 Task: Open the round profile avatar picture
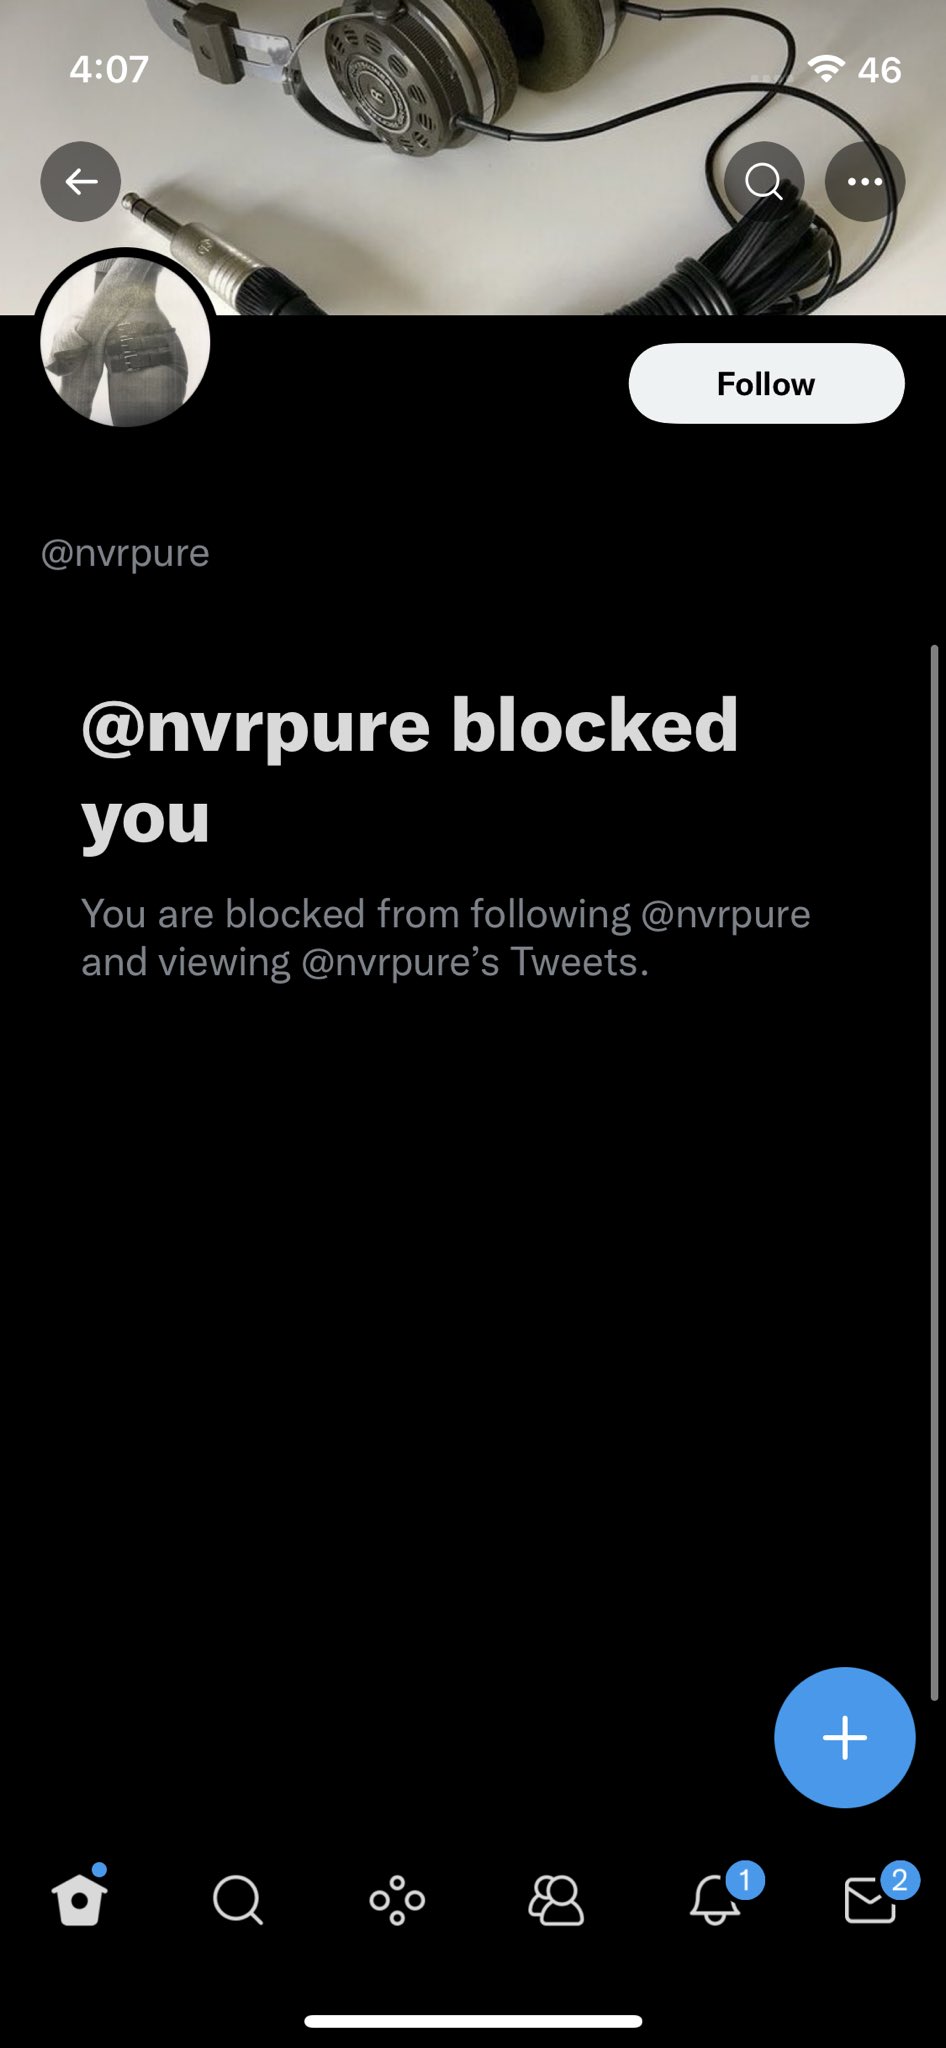[125, 341]
